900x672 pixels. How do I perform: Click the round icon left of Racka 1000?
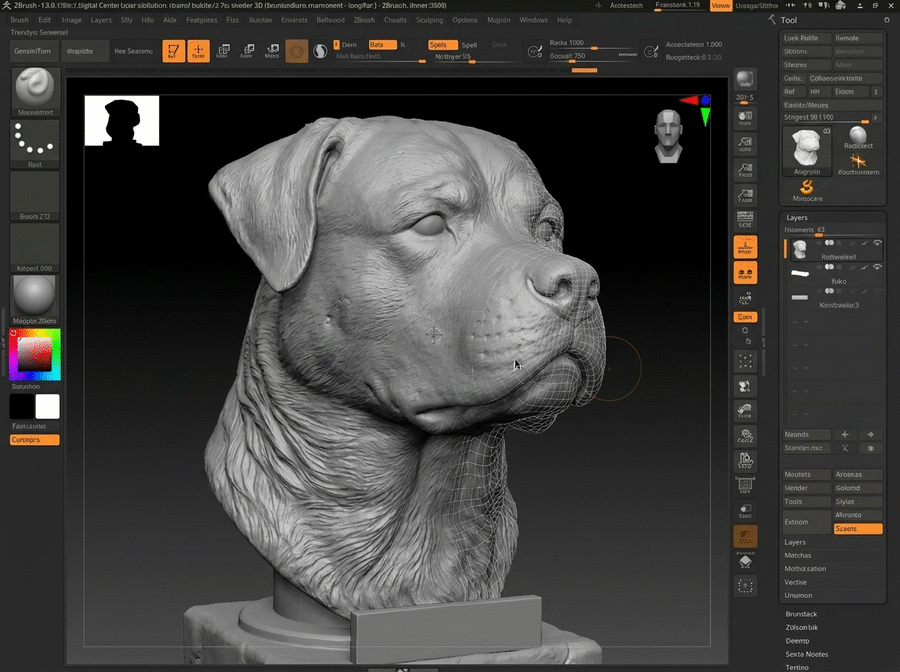point(535,52)
